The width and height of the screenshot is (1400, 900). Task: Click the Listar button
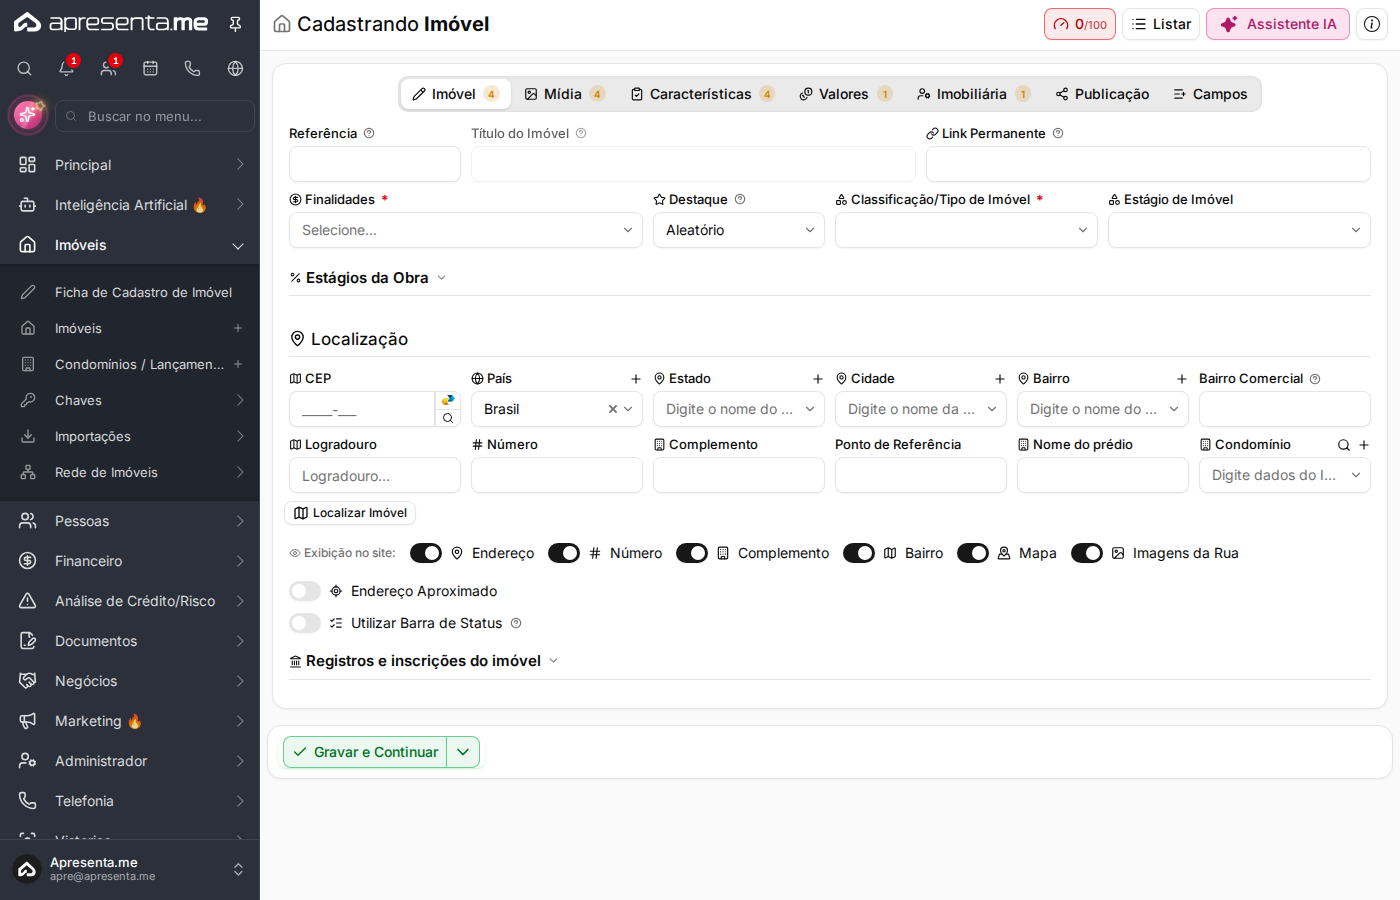pyautogui.click(x=1161, y=24)
